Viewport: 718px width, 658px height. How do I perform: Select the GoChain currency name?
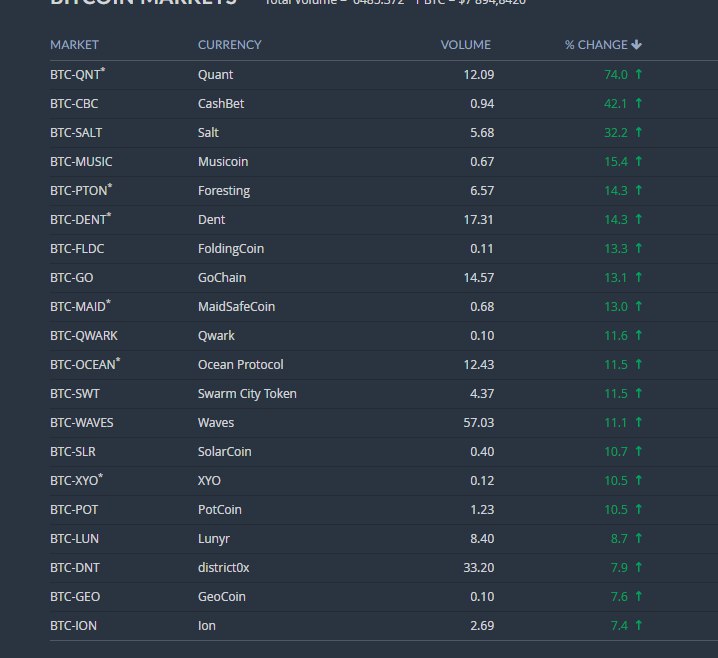click(x=222, y=277)
